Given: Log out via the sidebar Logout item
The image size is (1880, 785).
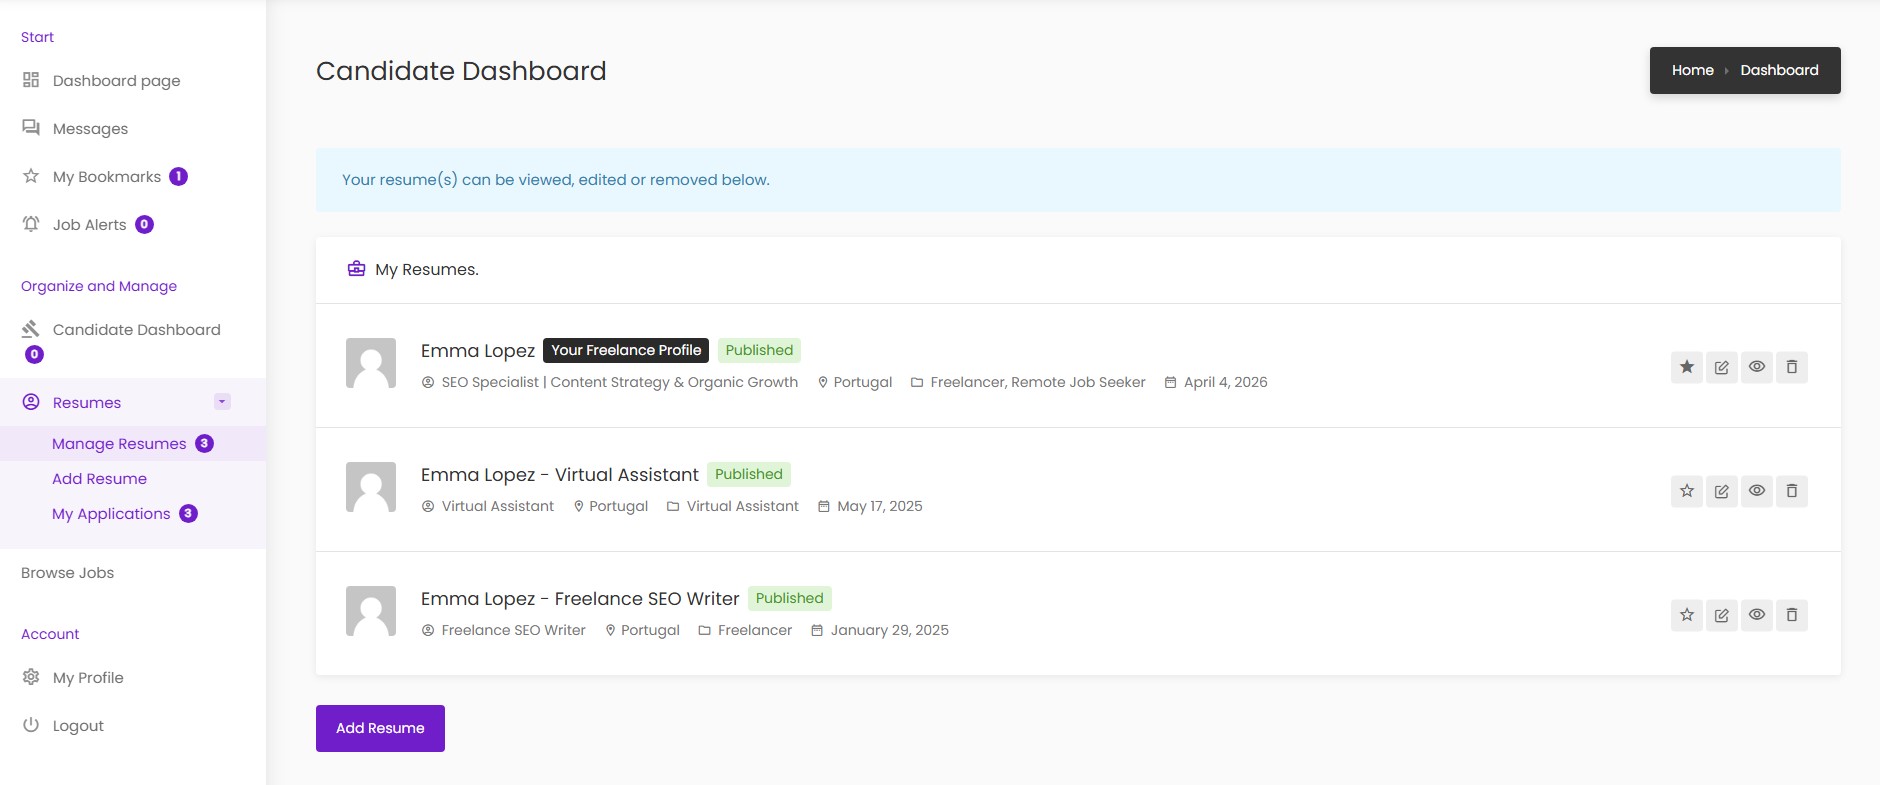Looking at the screenshot, I should tap(78, 726).
